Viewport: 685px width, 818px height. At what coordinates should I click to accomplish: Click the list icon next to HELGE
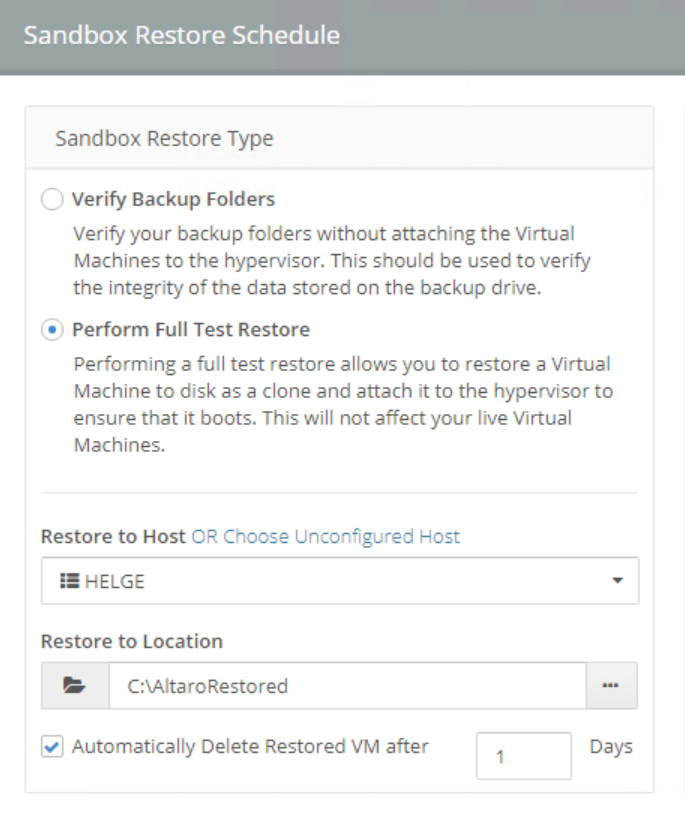pyautogui.click(x=70, y=581)
